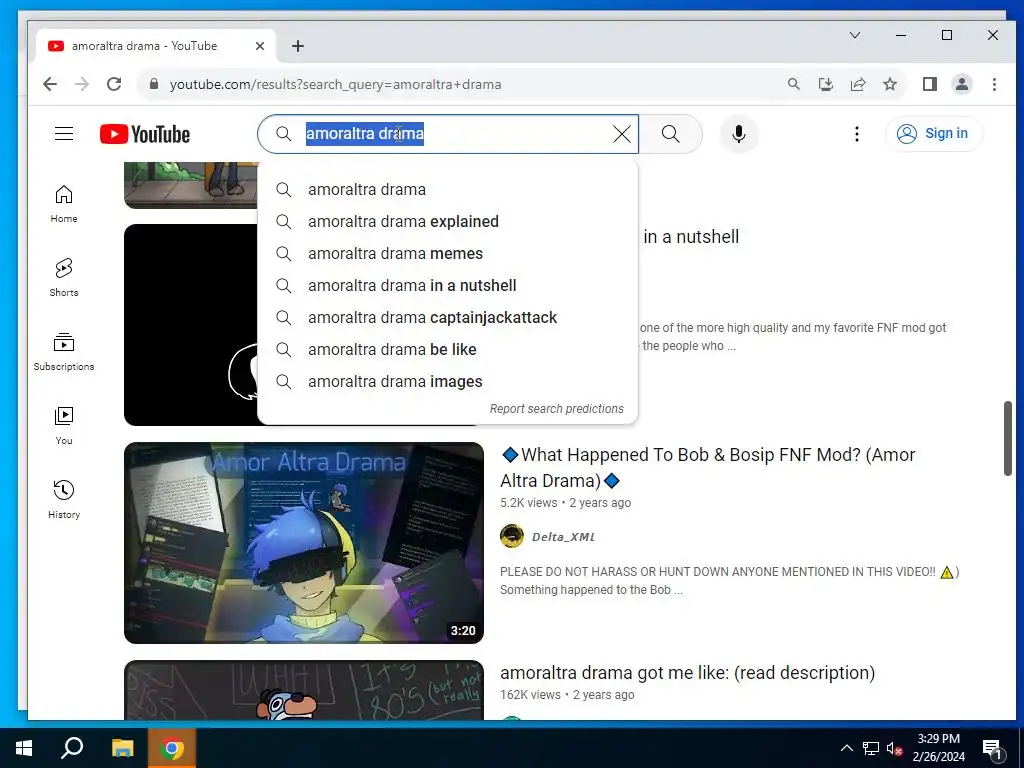
Task: Select suggestion 'amoraltra drama in a nutshell'
Action: (x=447, y=285)
